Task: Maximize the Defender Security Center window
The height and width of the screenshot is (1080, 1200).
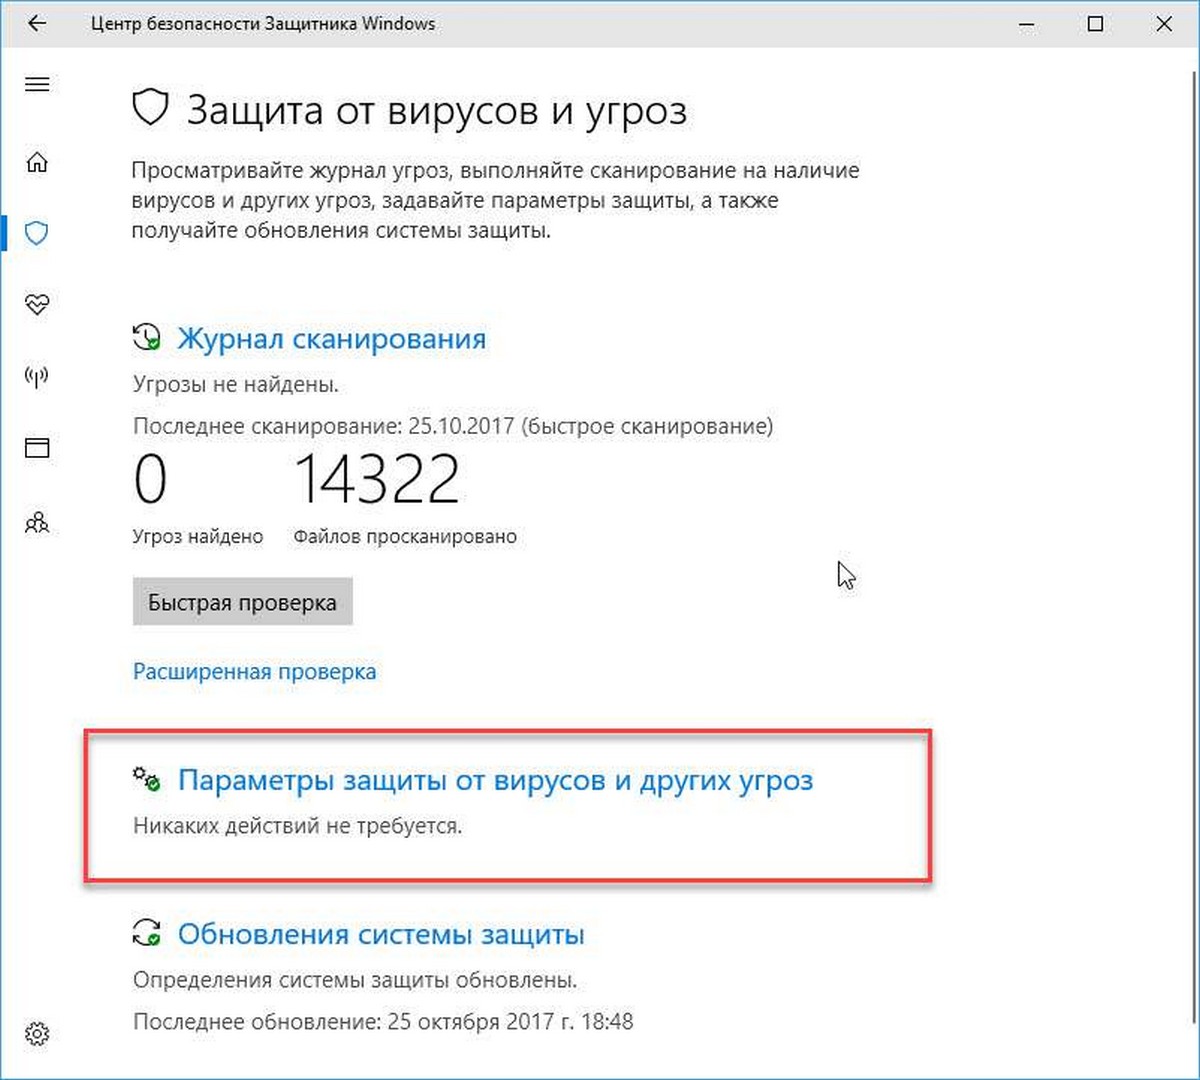Action: click(1096, 24)
